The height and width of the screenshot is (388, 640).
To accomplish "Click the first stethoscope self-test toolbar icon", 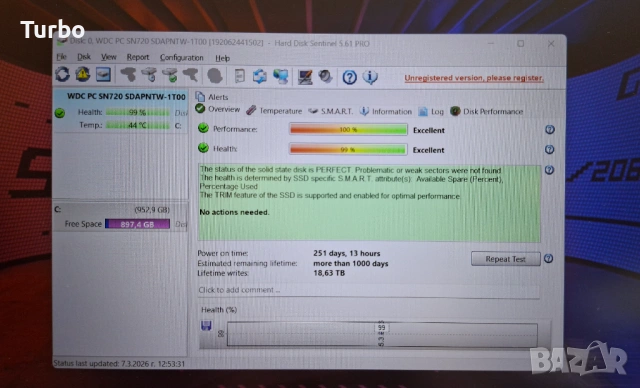I will [128, 75].
